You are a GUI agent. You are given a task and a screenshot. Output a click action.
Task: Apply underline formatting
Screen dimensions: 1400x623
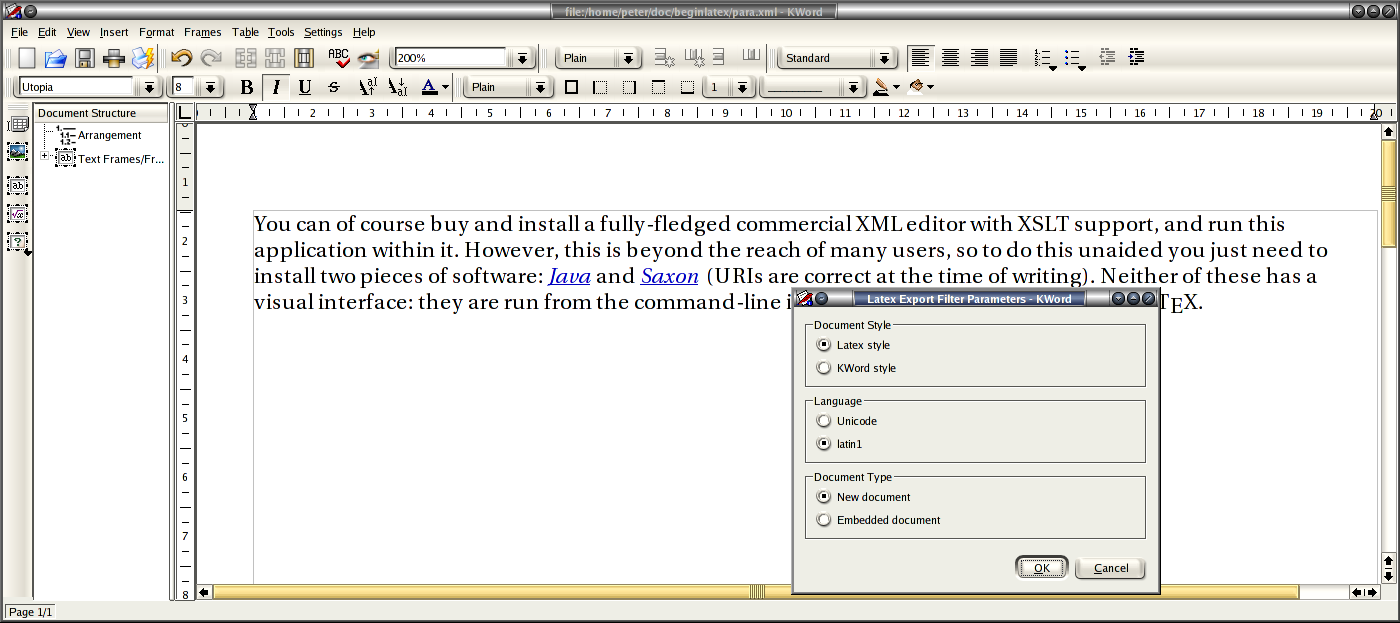click(305, 87)
